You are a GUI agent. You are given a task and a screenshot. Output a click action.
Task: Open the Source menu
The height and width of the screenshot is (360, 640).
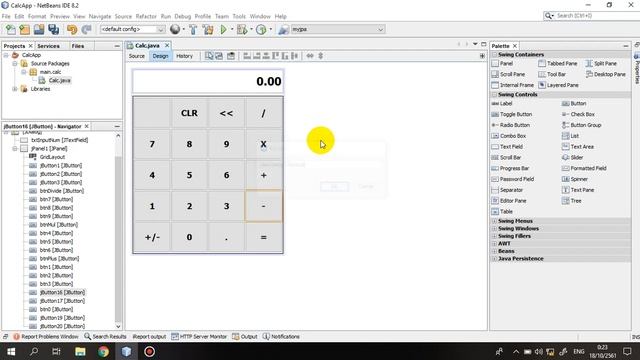point(123,16)
